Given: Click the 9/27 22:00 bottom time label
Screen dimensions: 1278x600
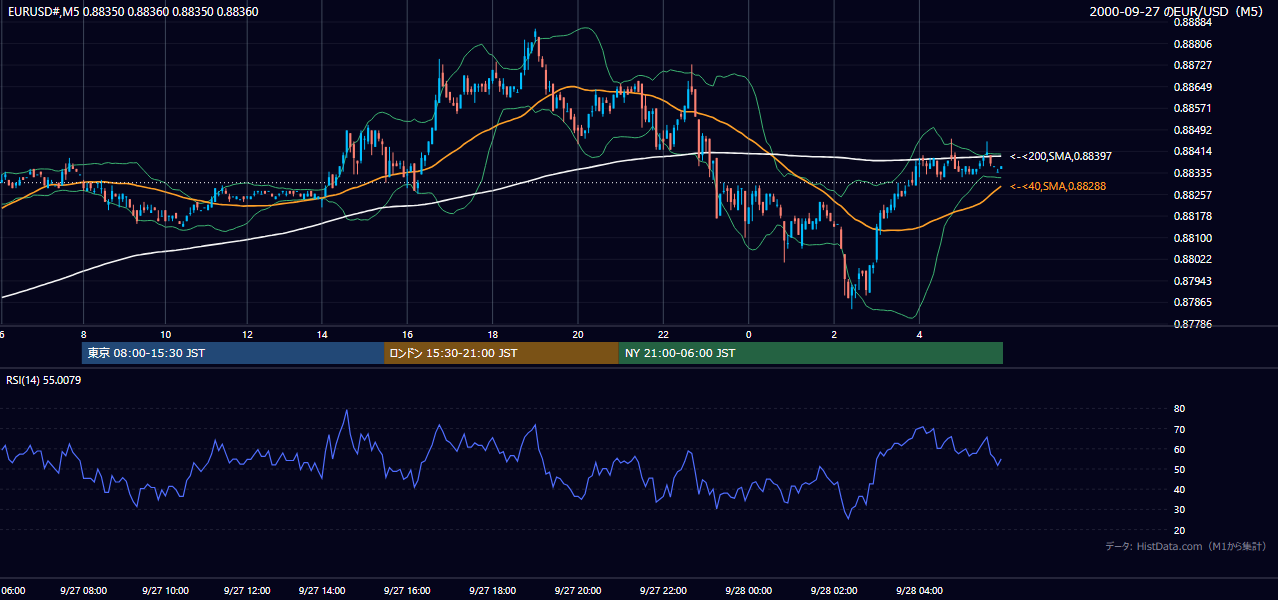Looking at the screenshot, I should coord(663,590).
